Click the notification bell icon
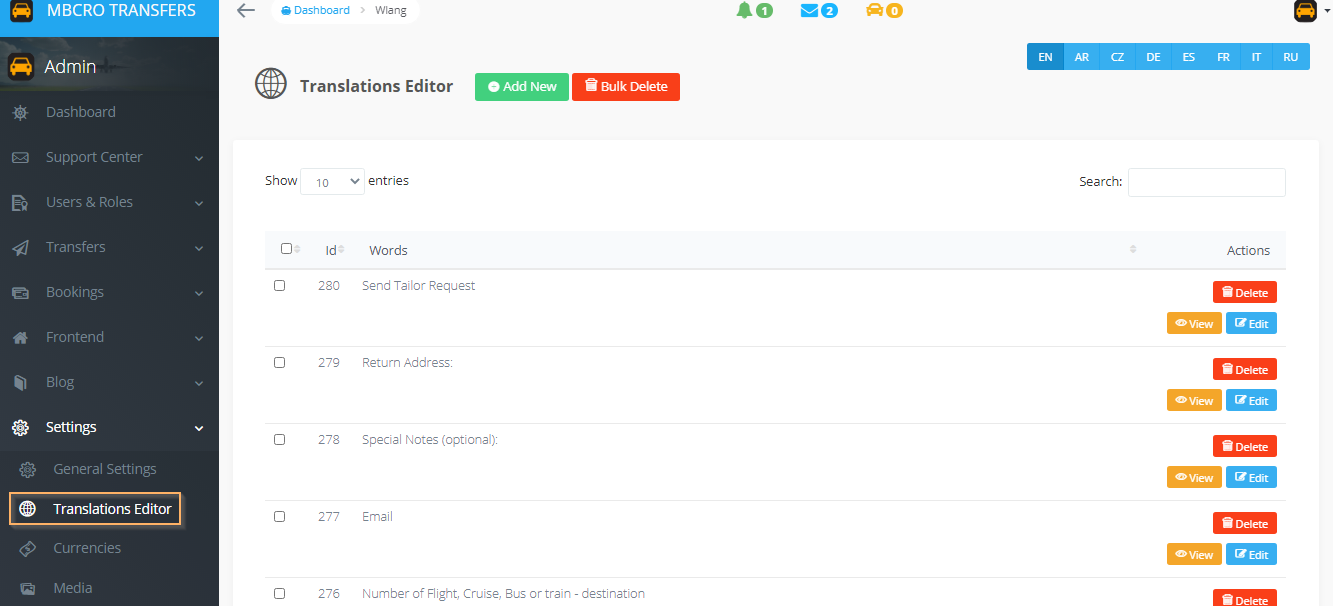Viewport: 1333px width, 606px height. [x=745, y=11]
